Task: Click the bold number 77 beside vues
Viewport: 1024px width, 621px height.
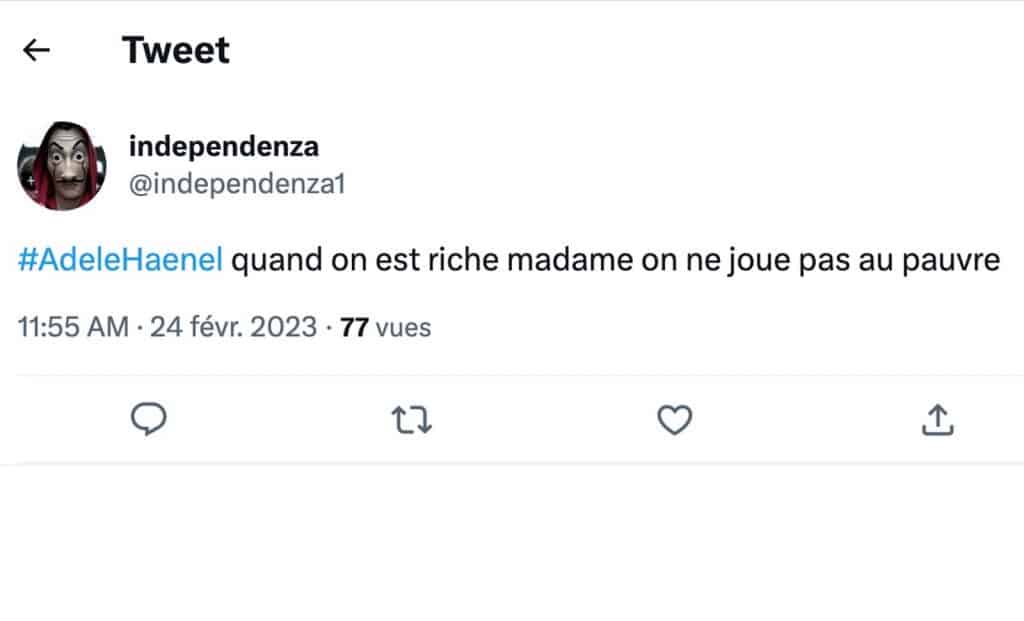Action: click(355, 327)
